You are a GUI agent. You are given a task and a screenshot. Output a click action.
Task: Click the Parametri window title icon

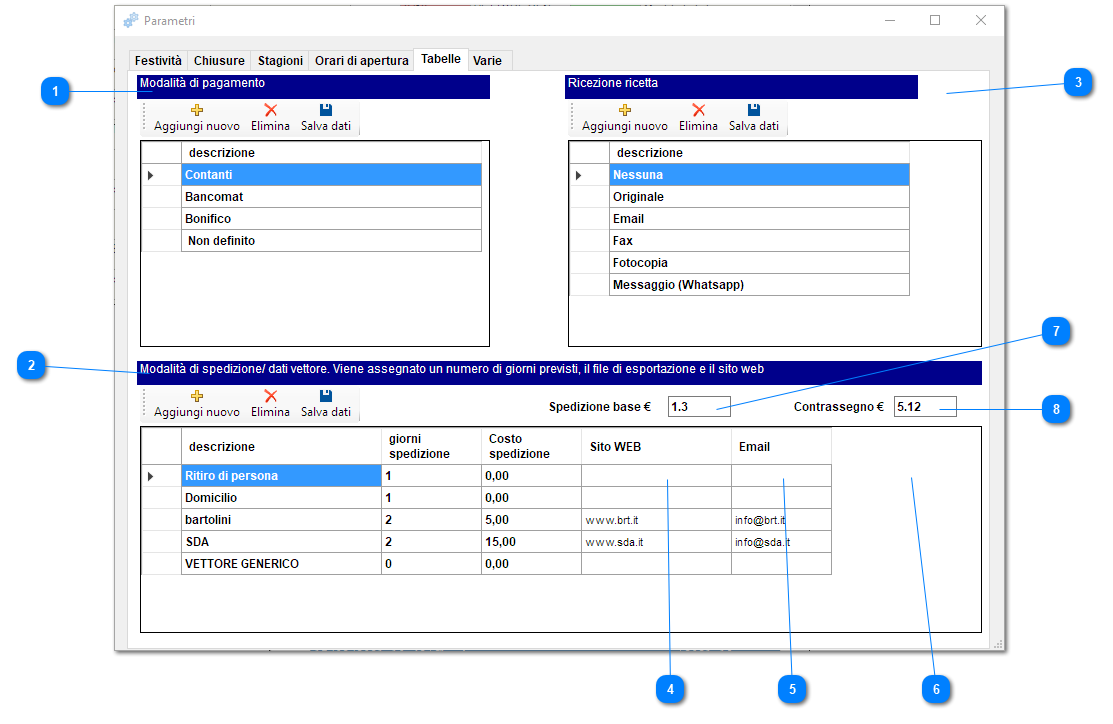point(131,21)
